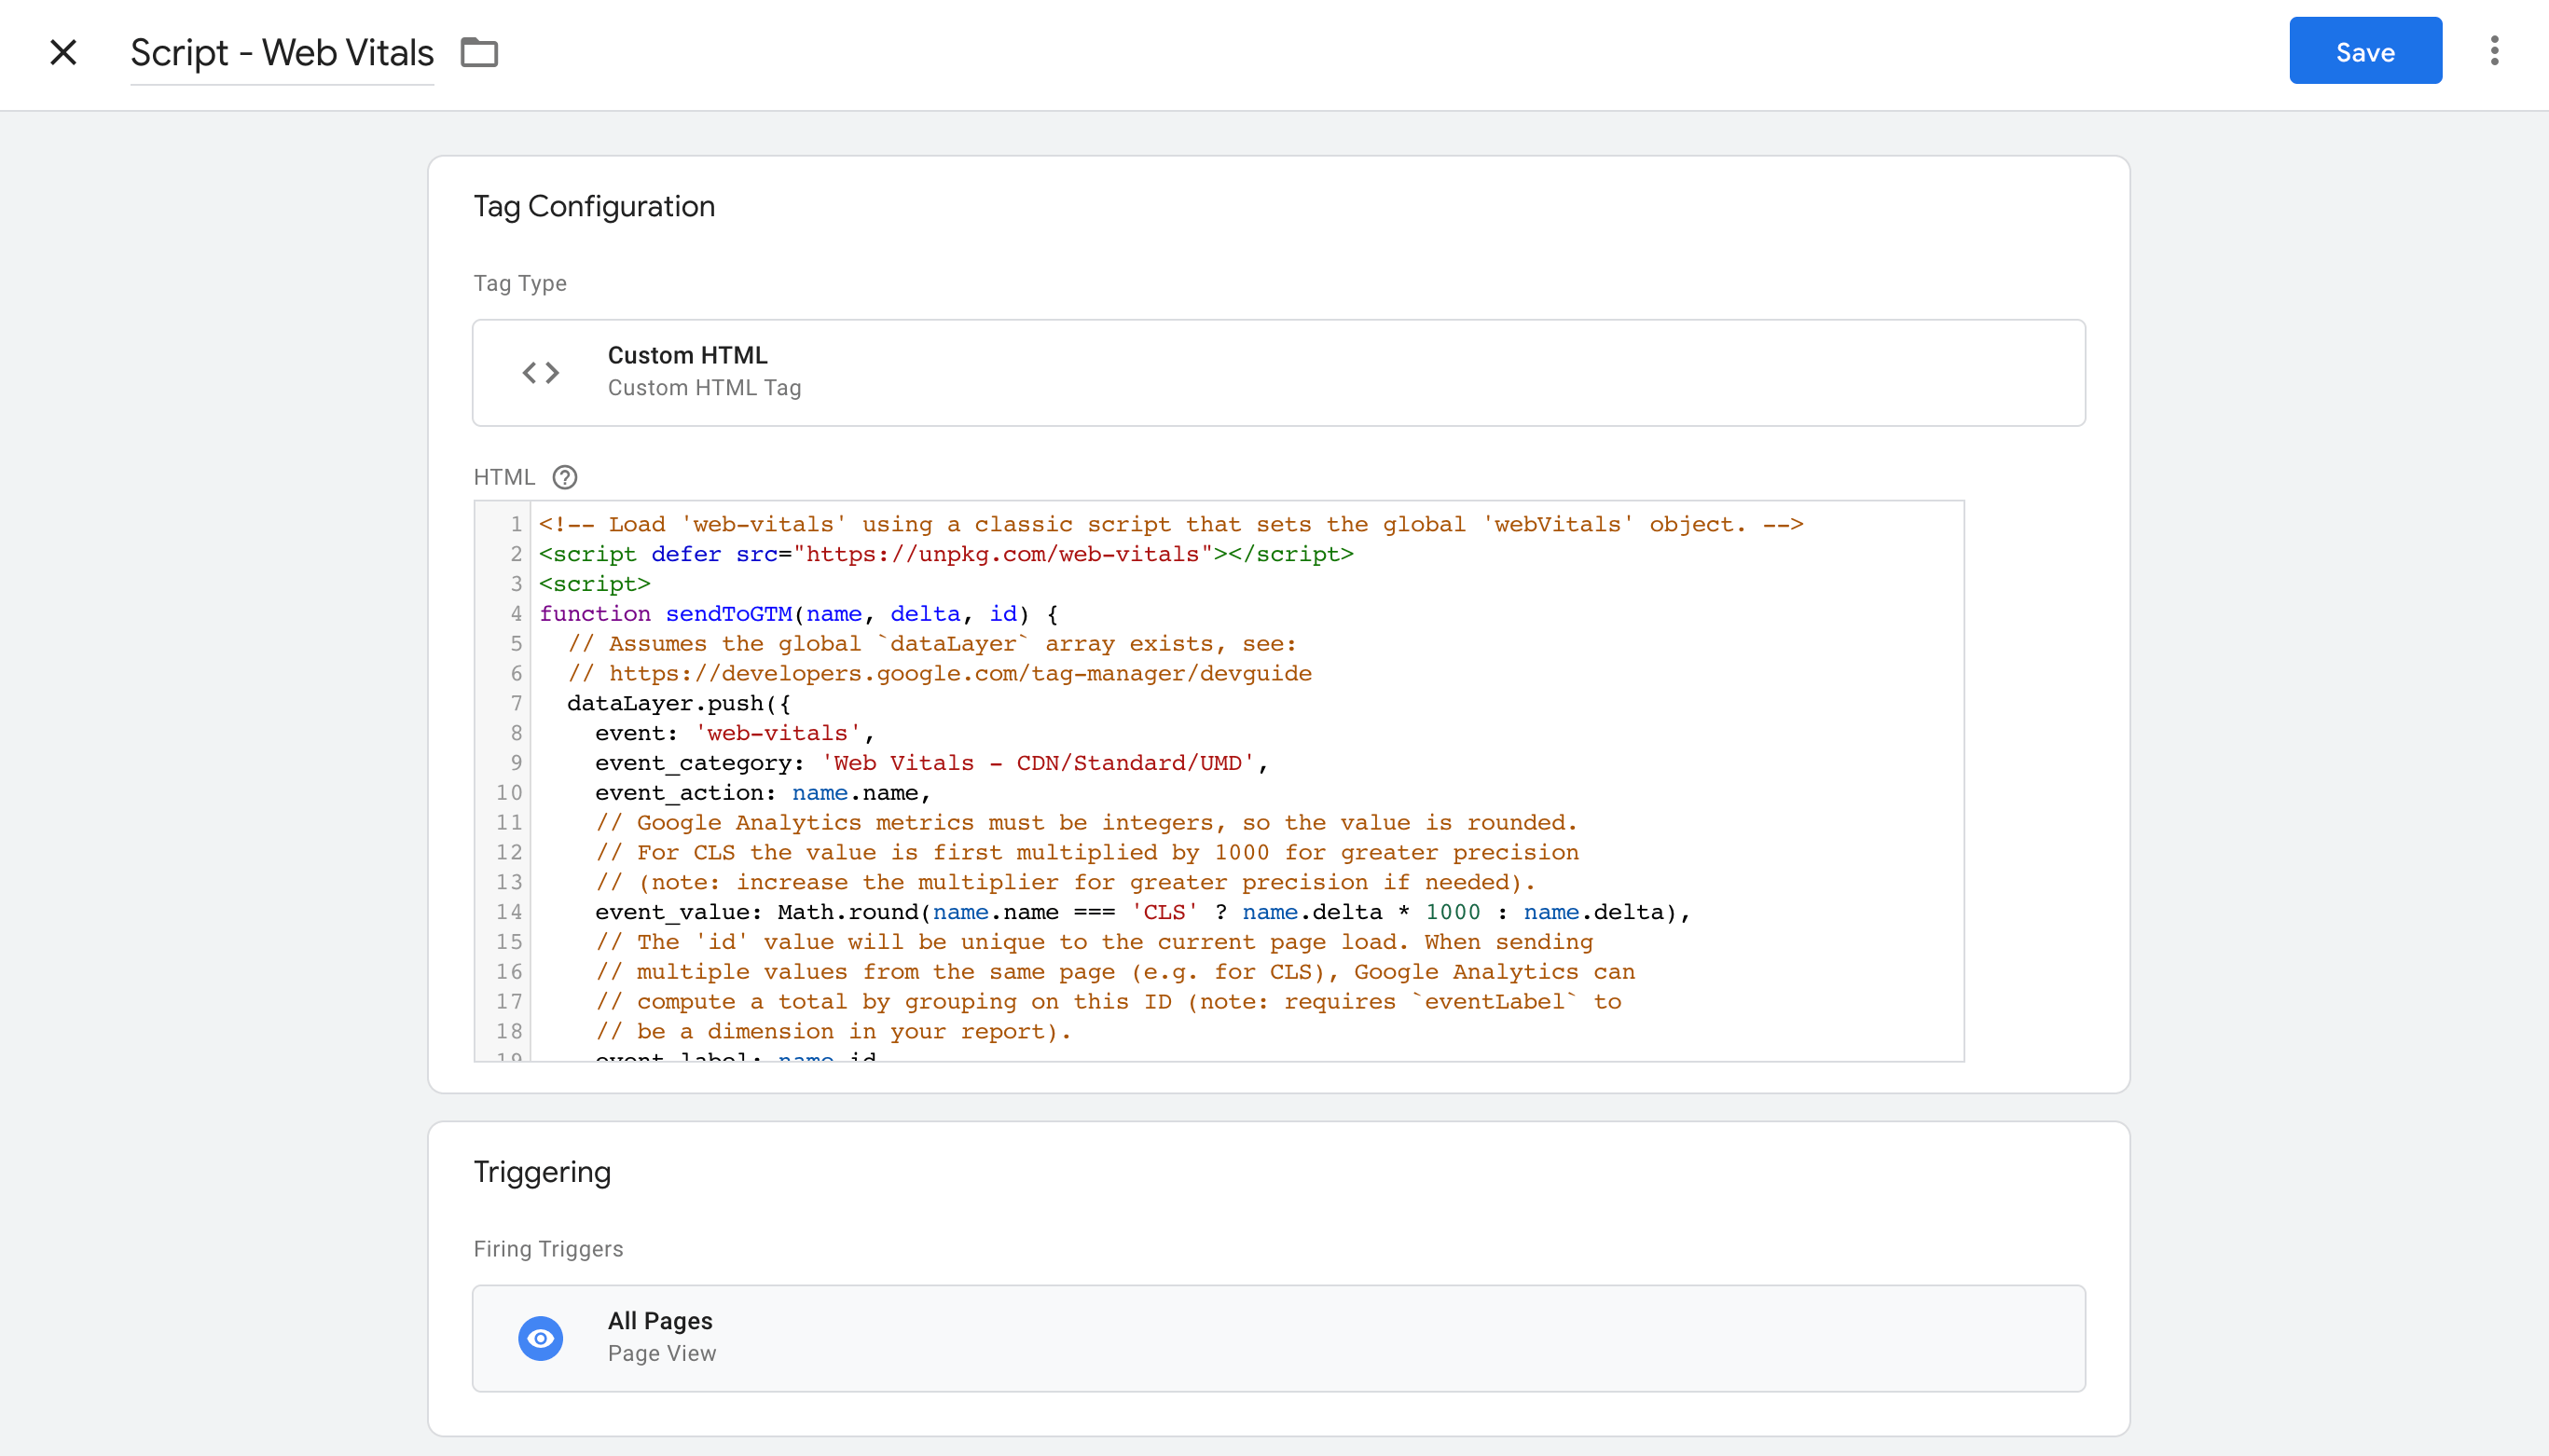Click the event_value Math.round line
Image resolution: width=2549 pixels, height=1456 pixels.
click(x=1143, y=912)
